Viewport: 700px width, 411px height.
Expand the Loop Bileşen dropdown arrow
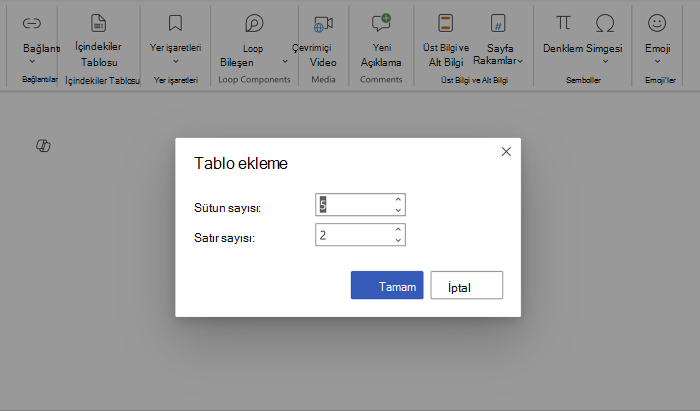(x=285, y=61)
